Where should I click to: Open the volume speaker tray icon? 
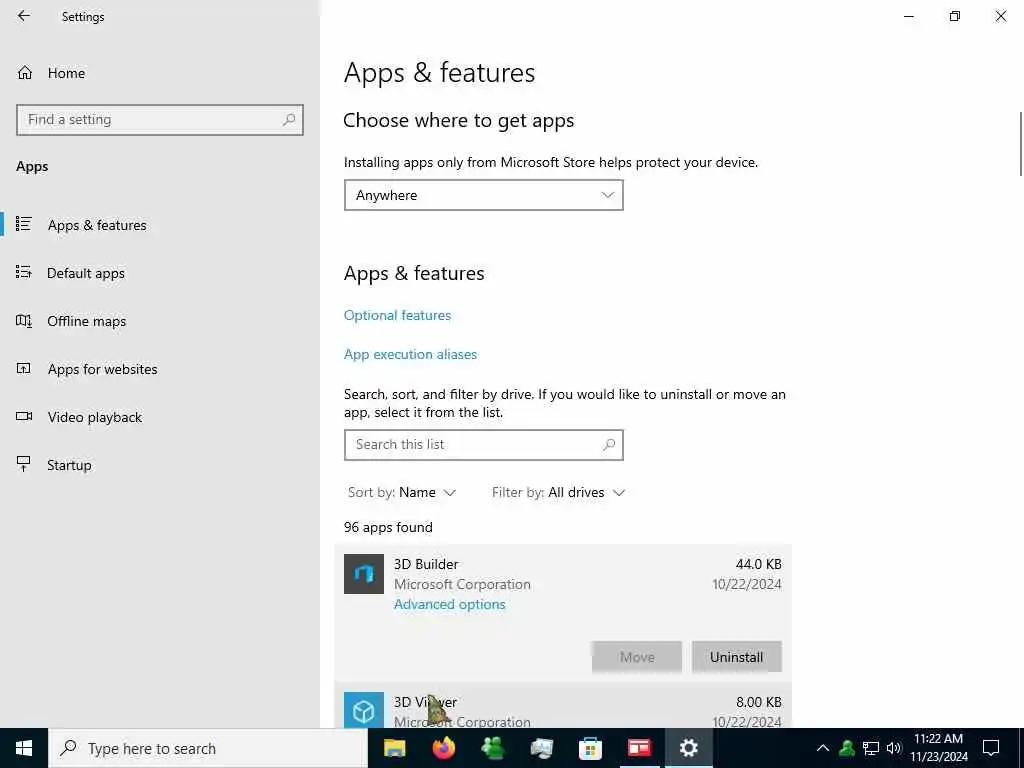click(894, 748)
